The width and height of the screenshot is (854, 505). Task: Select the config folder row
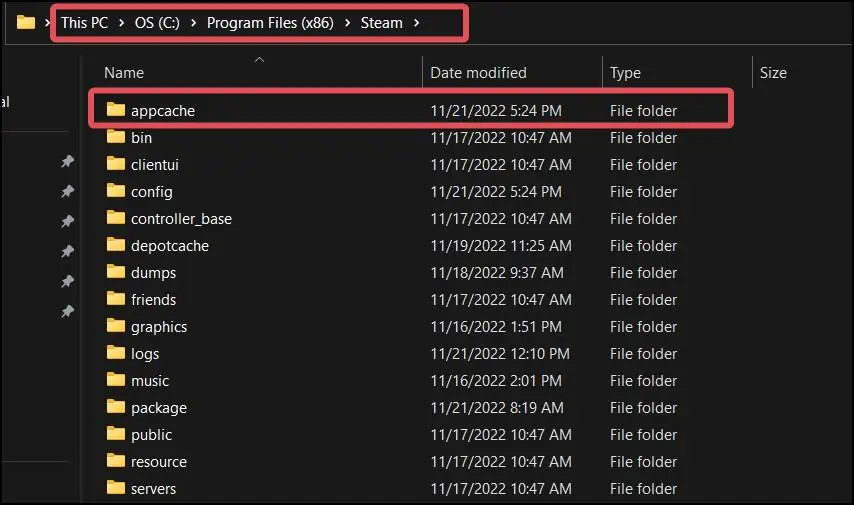click(x=152, y=191)
